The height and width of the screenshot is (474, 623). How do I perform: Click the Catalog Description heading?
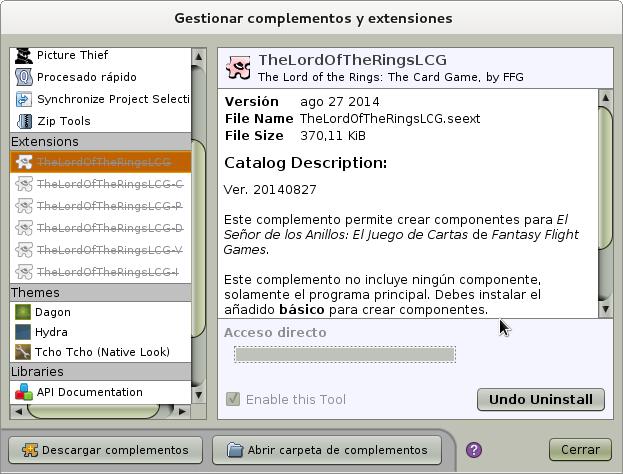pyautogui.click(x=305, y=163)
